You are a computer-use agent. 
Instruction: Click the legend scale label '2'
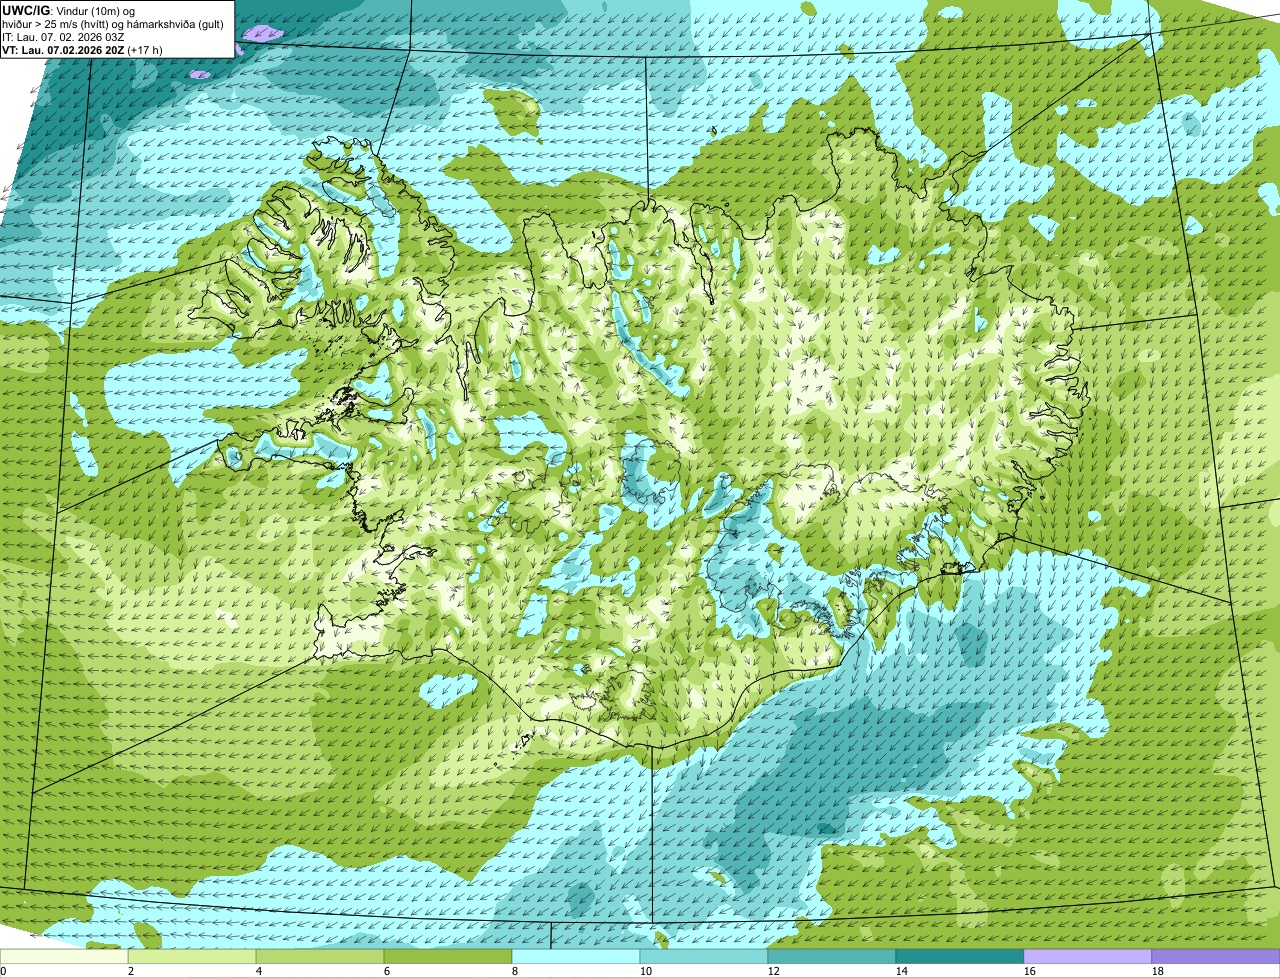click(131, 971)
